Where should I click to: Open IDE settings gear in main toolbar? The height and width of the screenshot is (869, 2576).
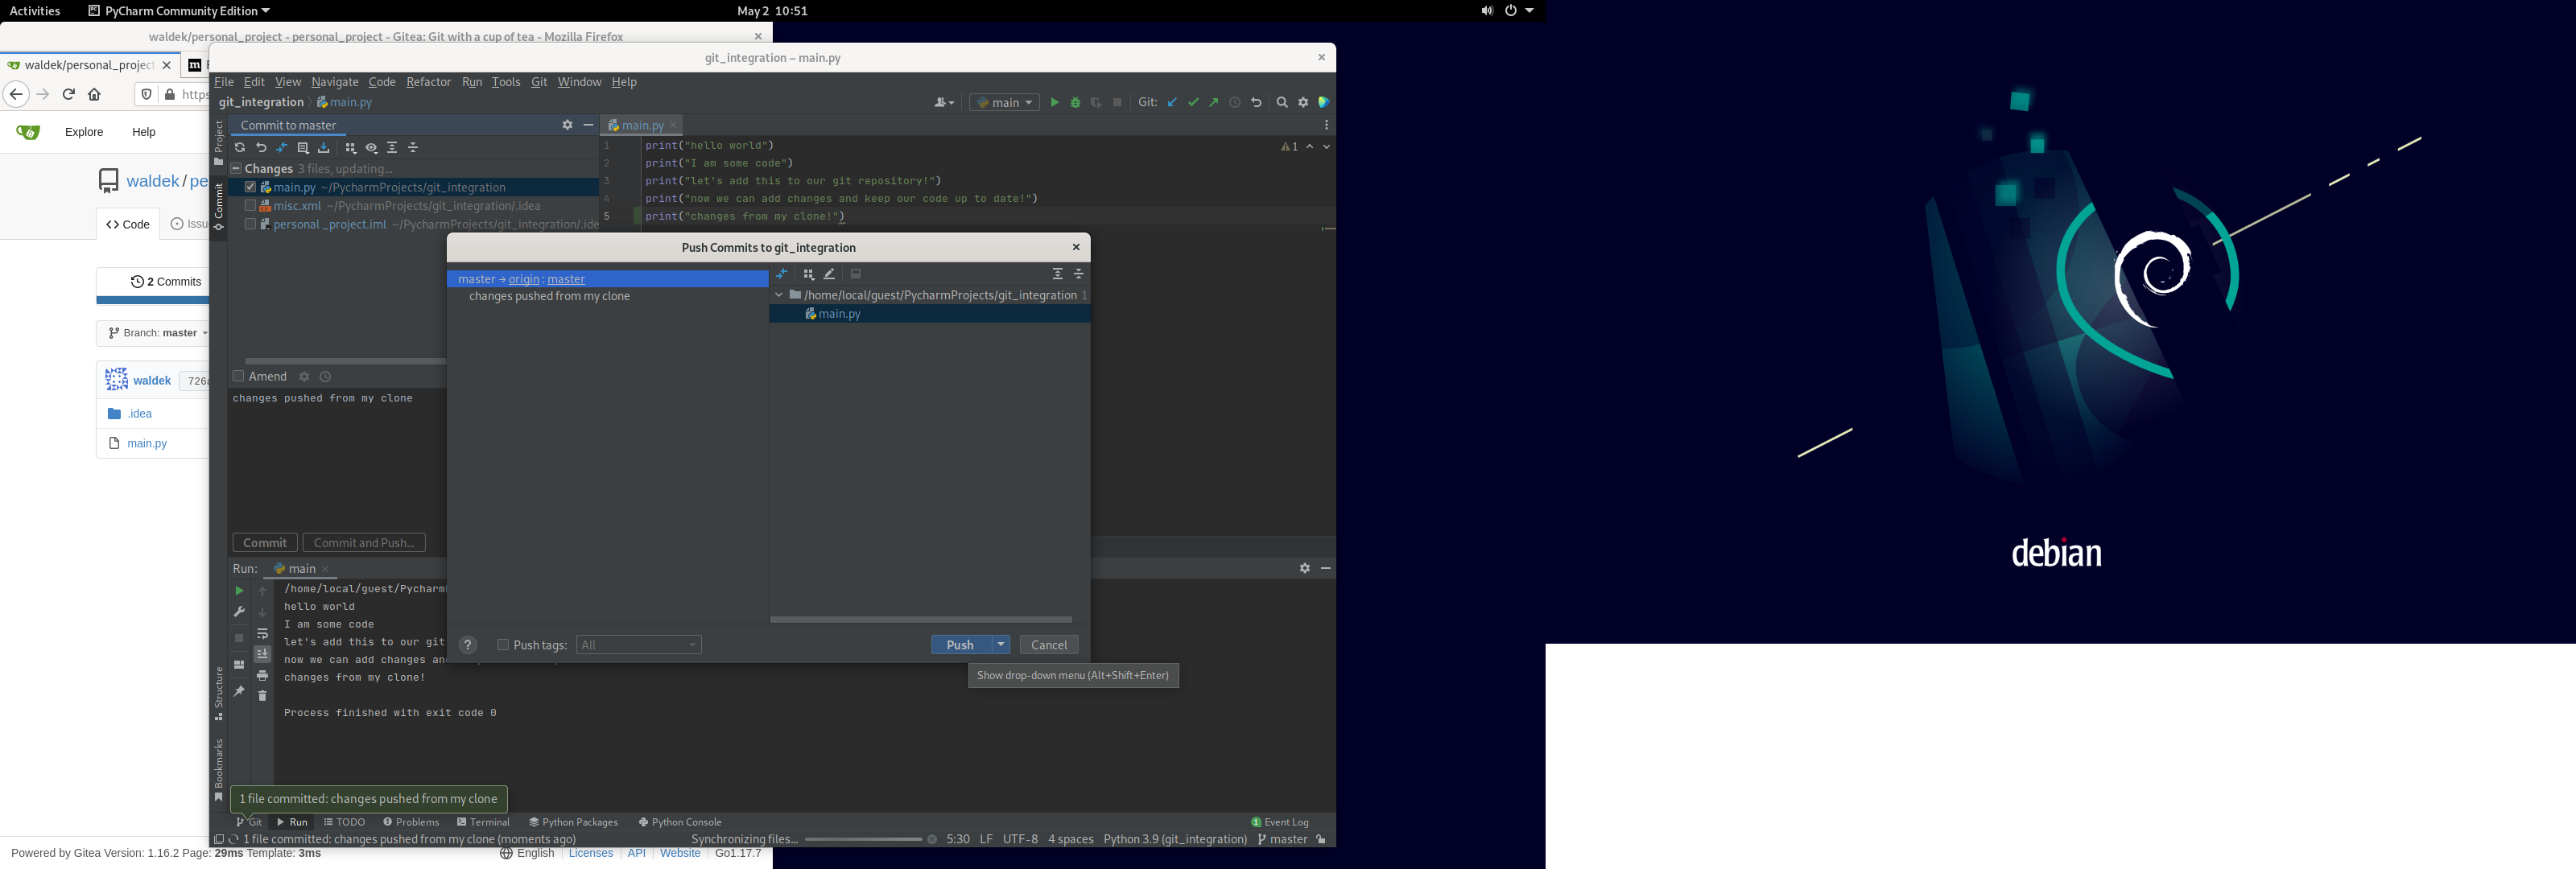click(1304, 103)
